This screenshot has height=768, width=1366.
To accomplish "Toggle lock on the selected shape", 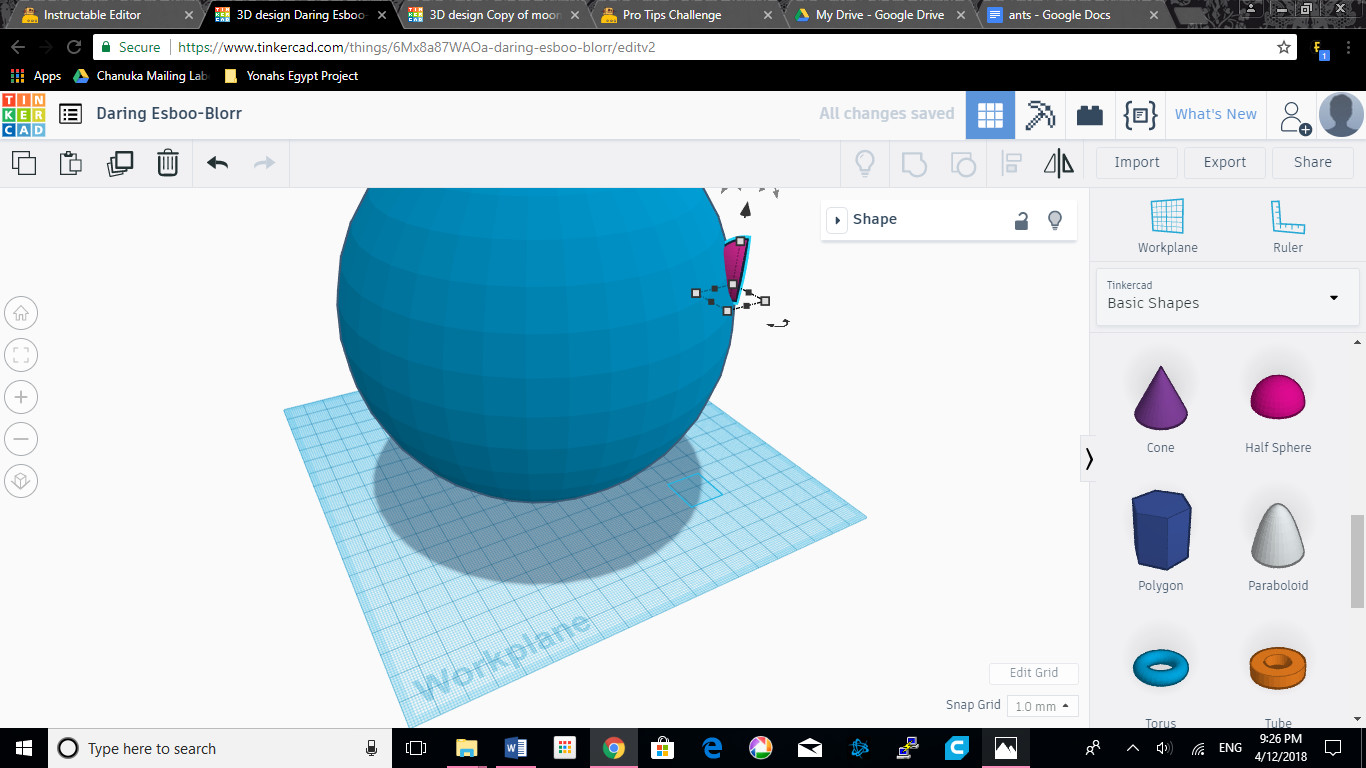I will (x=1021, y=221).
